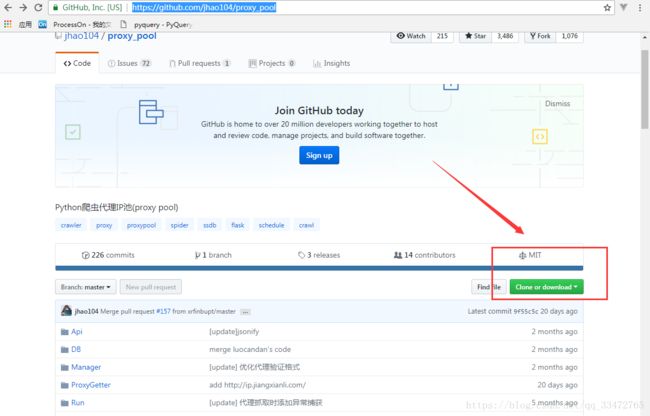Open proxy_pool repository title link
This screenshot has width=650, height=416.
tap(132, 36)
